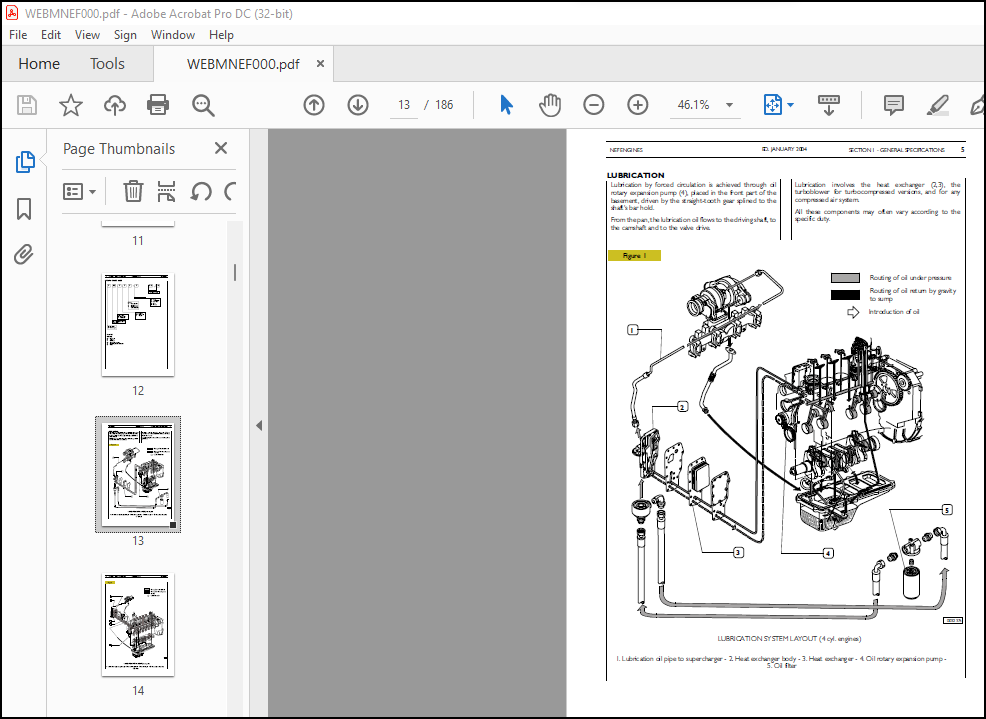Viewport: 986px width, 719px height.
Task: Activate the selection arrow tool
Action: pyautogui.click(x=506, y=105)
